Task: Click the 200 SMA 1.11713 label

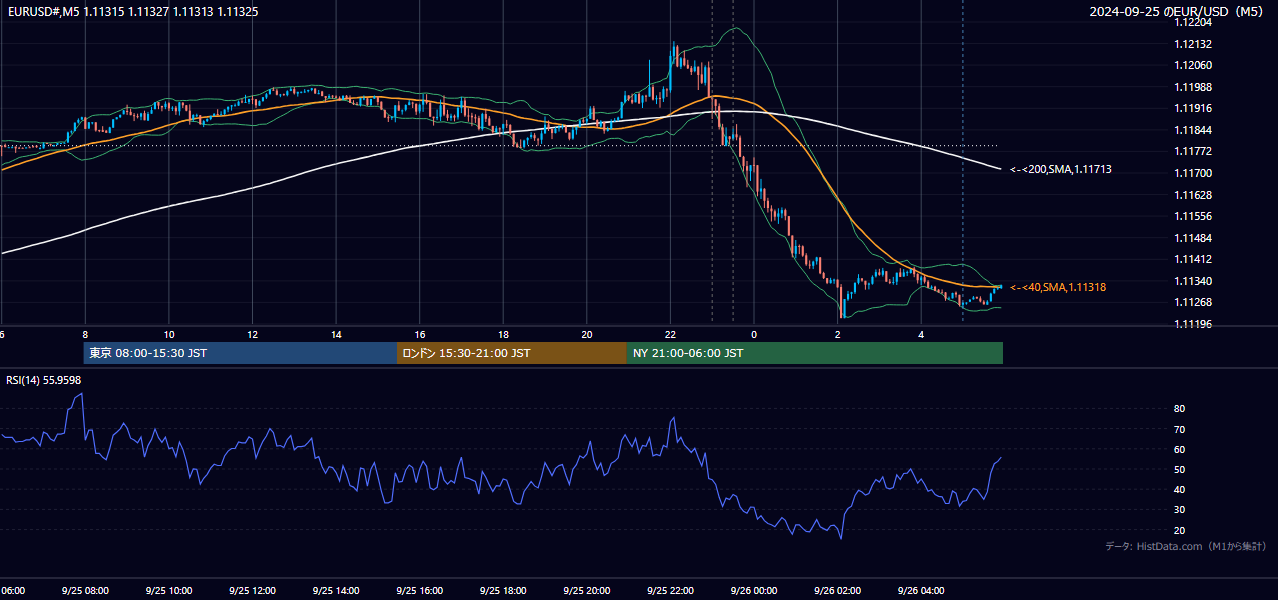Action: point(1060,170)
